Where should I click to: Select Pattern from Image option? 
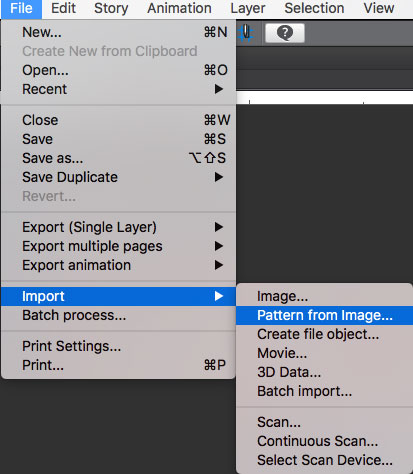[324, 315]
